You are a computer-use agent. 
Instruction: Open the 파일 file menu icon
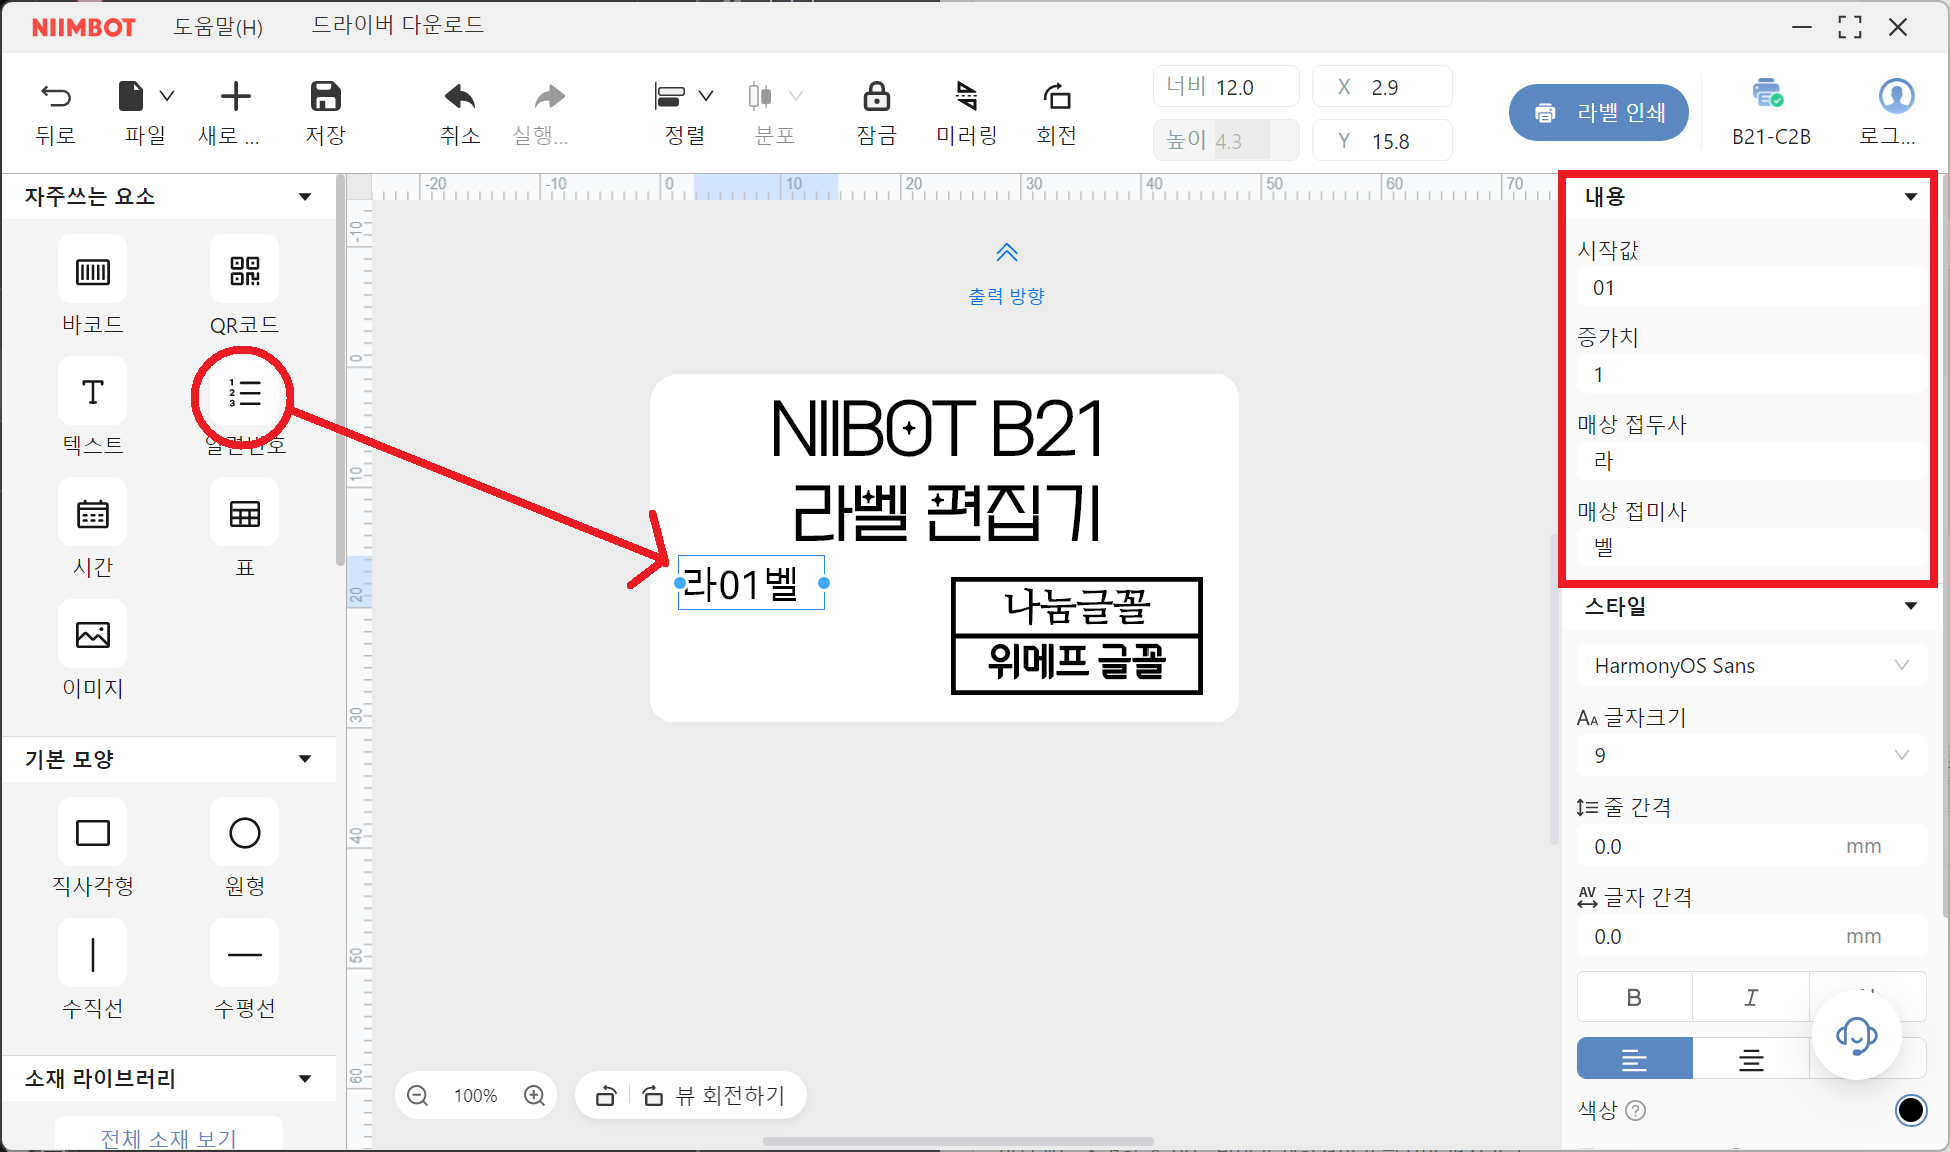coord(131,96)
